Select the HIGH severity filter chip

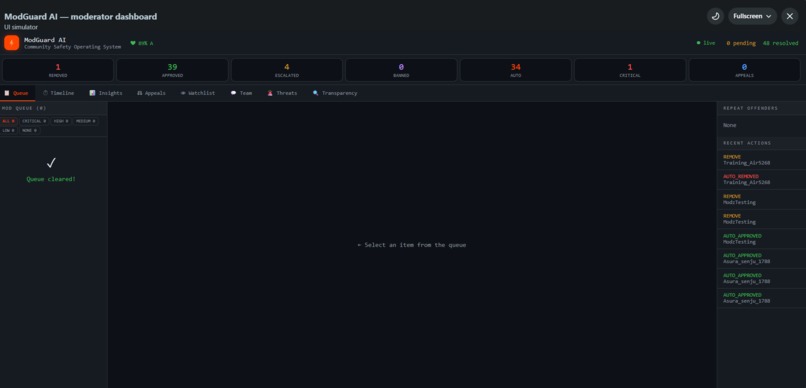[61, 121]
